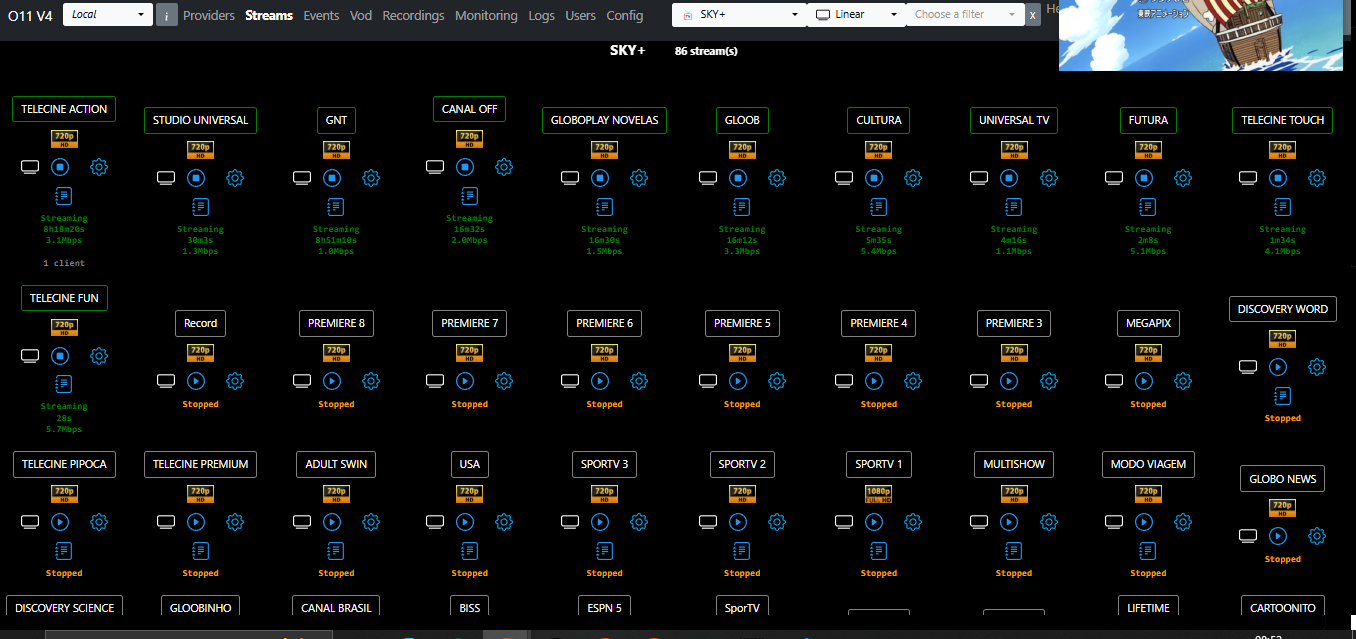Open settings gear for CULTURA
The width and height of the screenshot is (1356, 639).
(913, 178)
